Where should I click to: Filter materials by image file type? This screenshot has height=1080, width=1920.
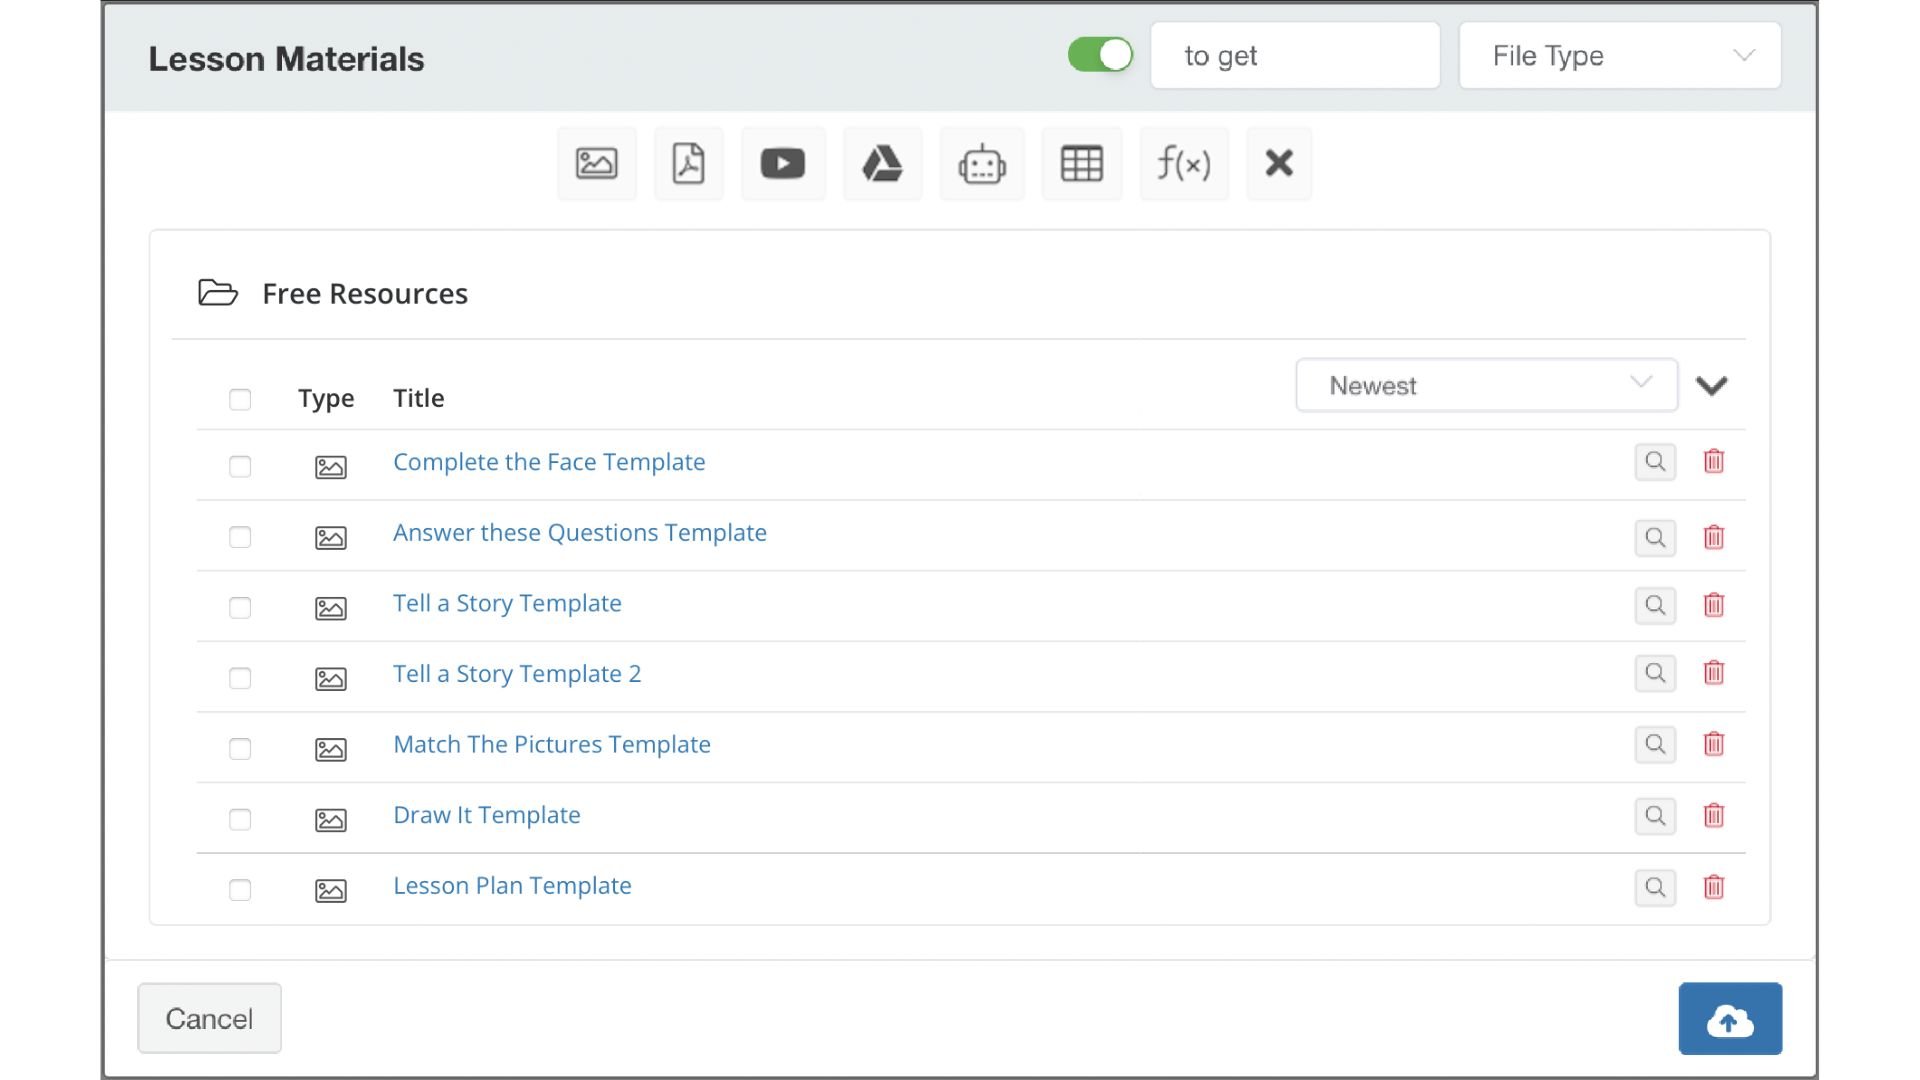pyautogui.click(x=597, y=163)
